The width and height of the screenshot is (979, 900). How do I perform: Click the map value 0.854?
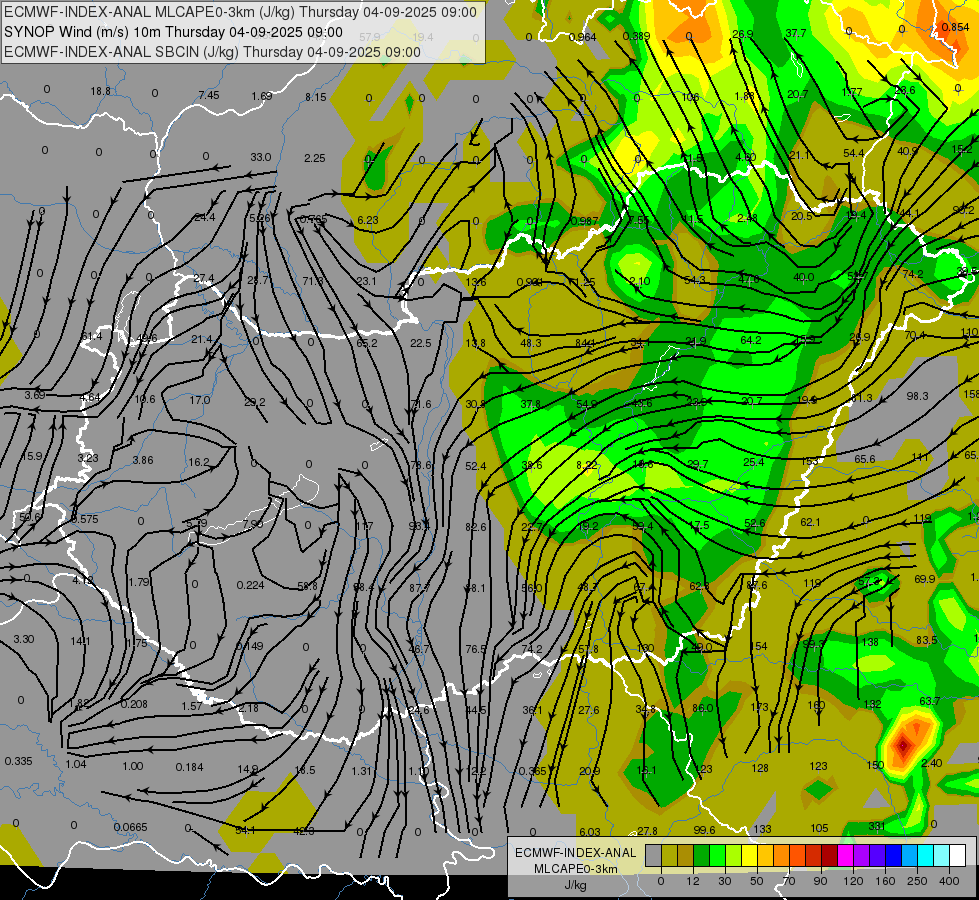coord(955,27)
